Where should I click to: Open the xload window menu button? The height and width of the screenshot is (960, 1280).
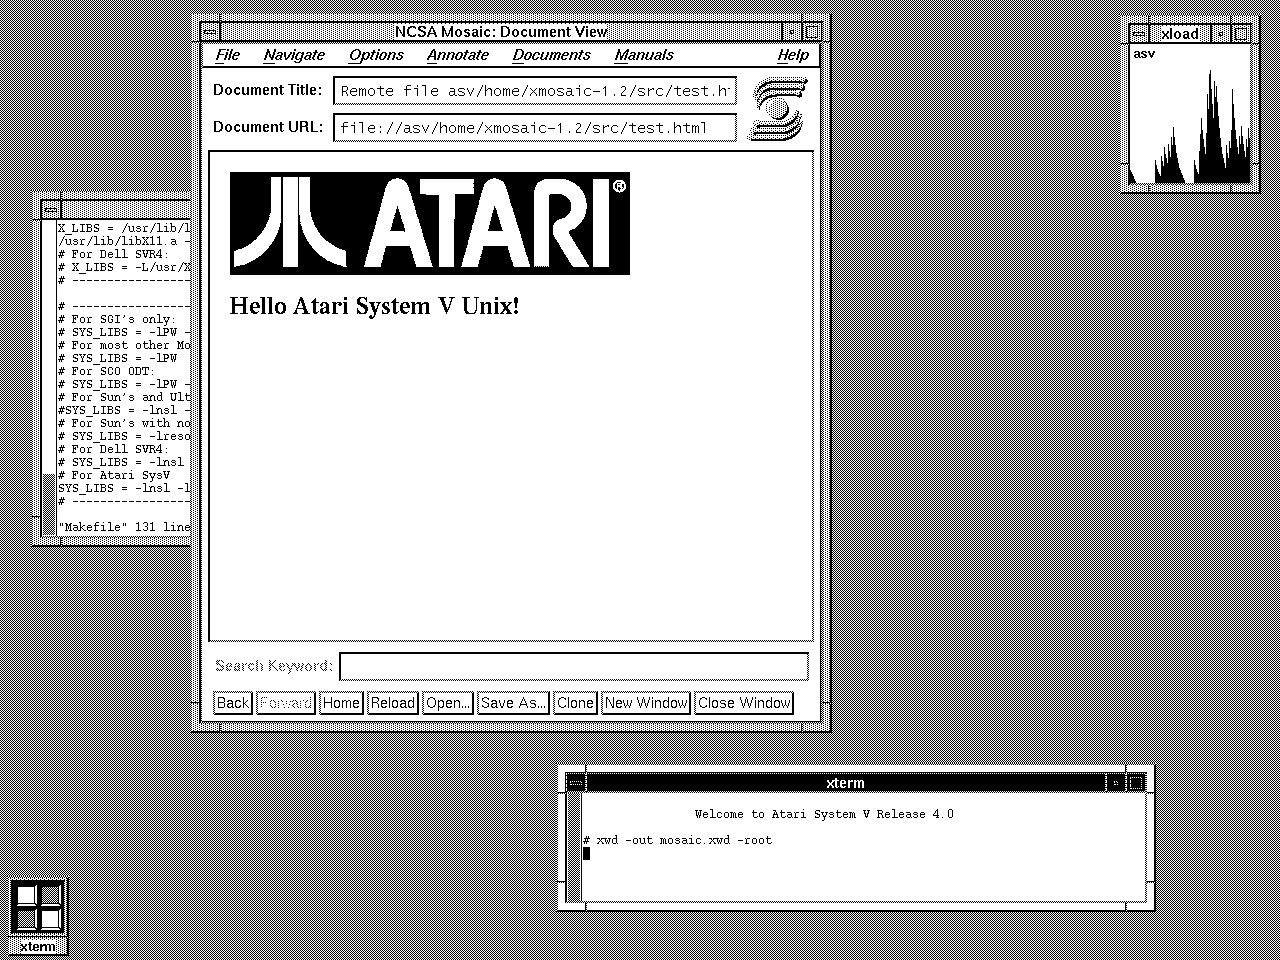click(1140, 34)
